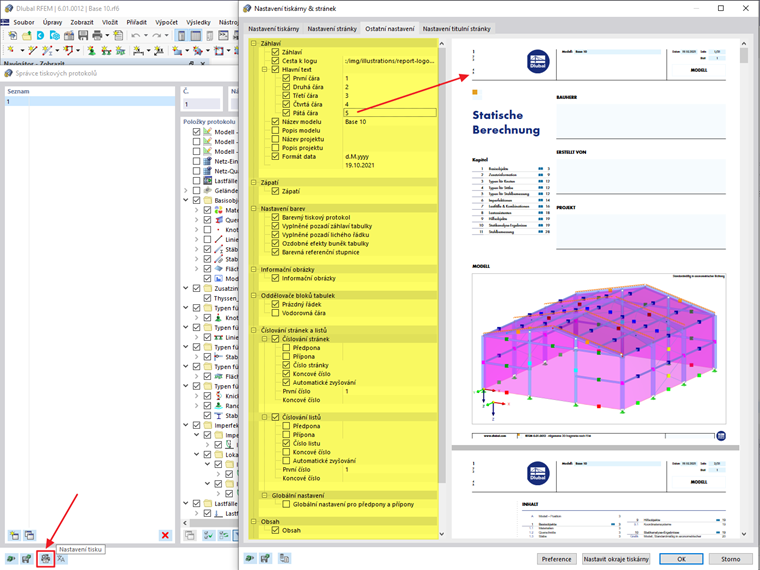Click the New Model icon in main toolbar

tap(12, 35)
